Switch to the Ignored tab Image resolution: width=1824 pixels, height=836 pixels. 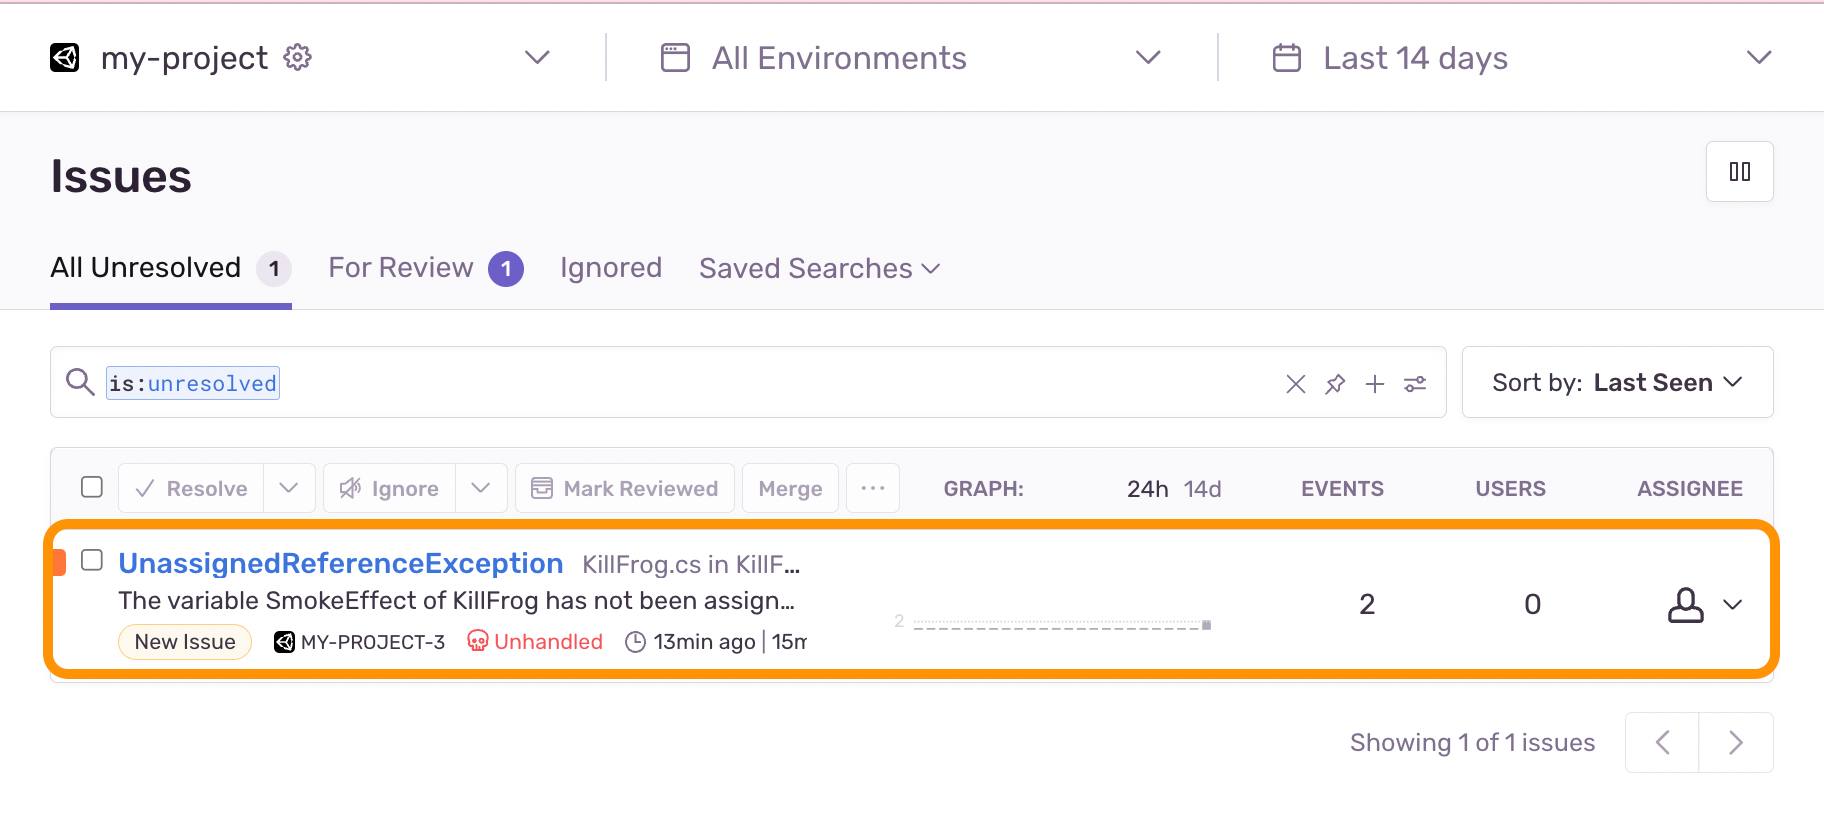611,268
